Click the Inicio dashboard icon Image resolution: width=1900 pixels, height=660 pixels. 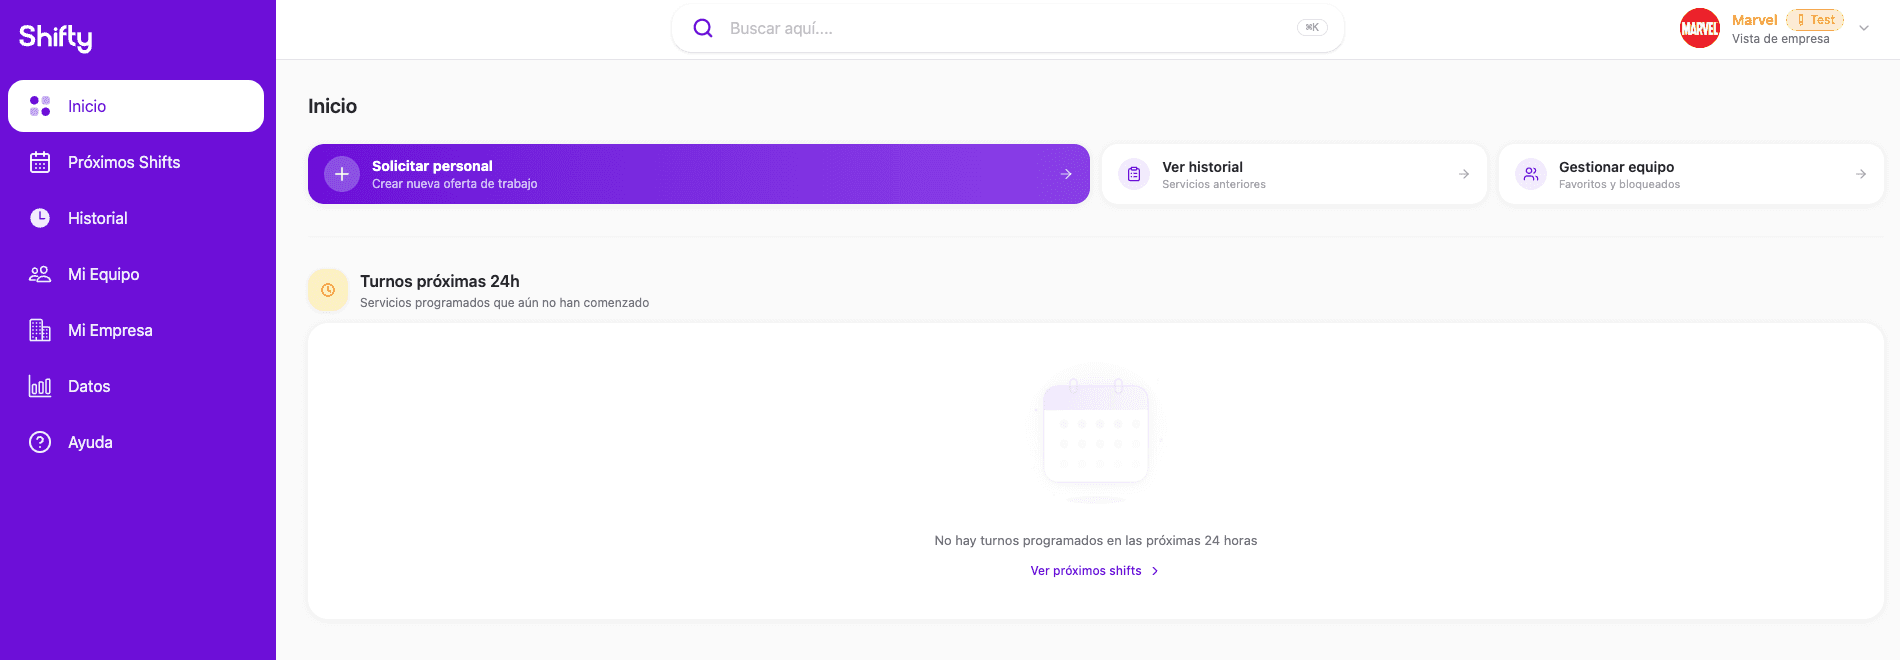[40, 106]
